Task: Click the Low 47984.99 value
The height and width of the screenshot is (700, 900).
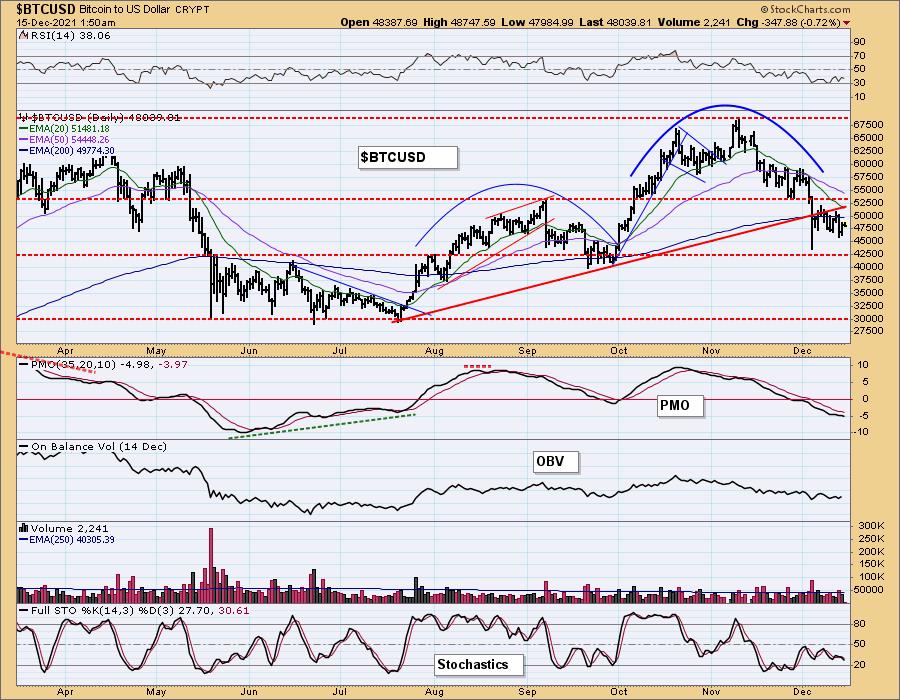Action: pyautogui.click(x=537, y=22)
